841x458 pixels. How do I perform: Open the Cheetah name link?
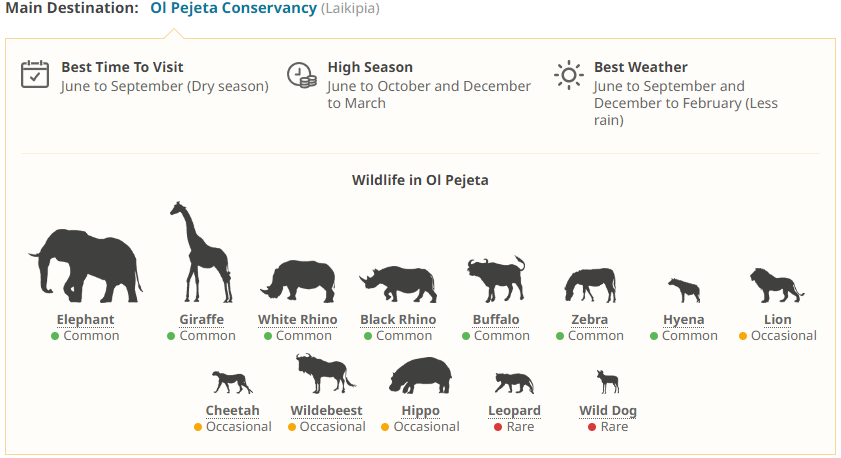coord(232,411)
